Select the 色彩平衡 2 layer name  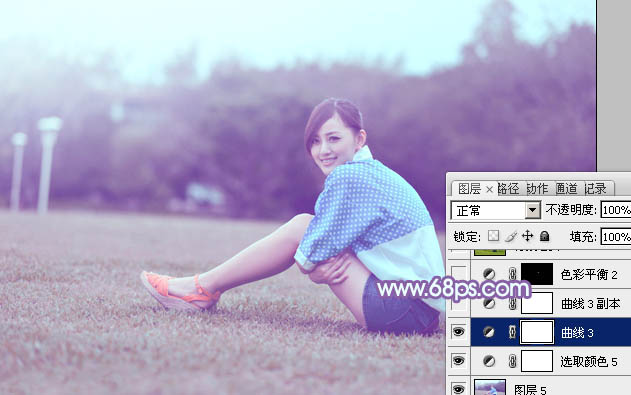point(589,275)
